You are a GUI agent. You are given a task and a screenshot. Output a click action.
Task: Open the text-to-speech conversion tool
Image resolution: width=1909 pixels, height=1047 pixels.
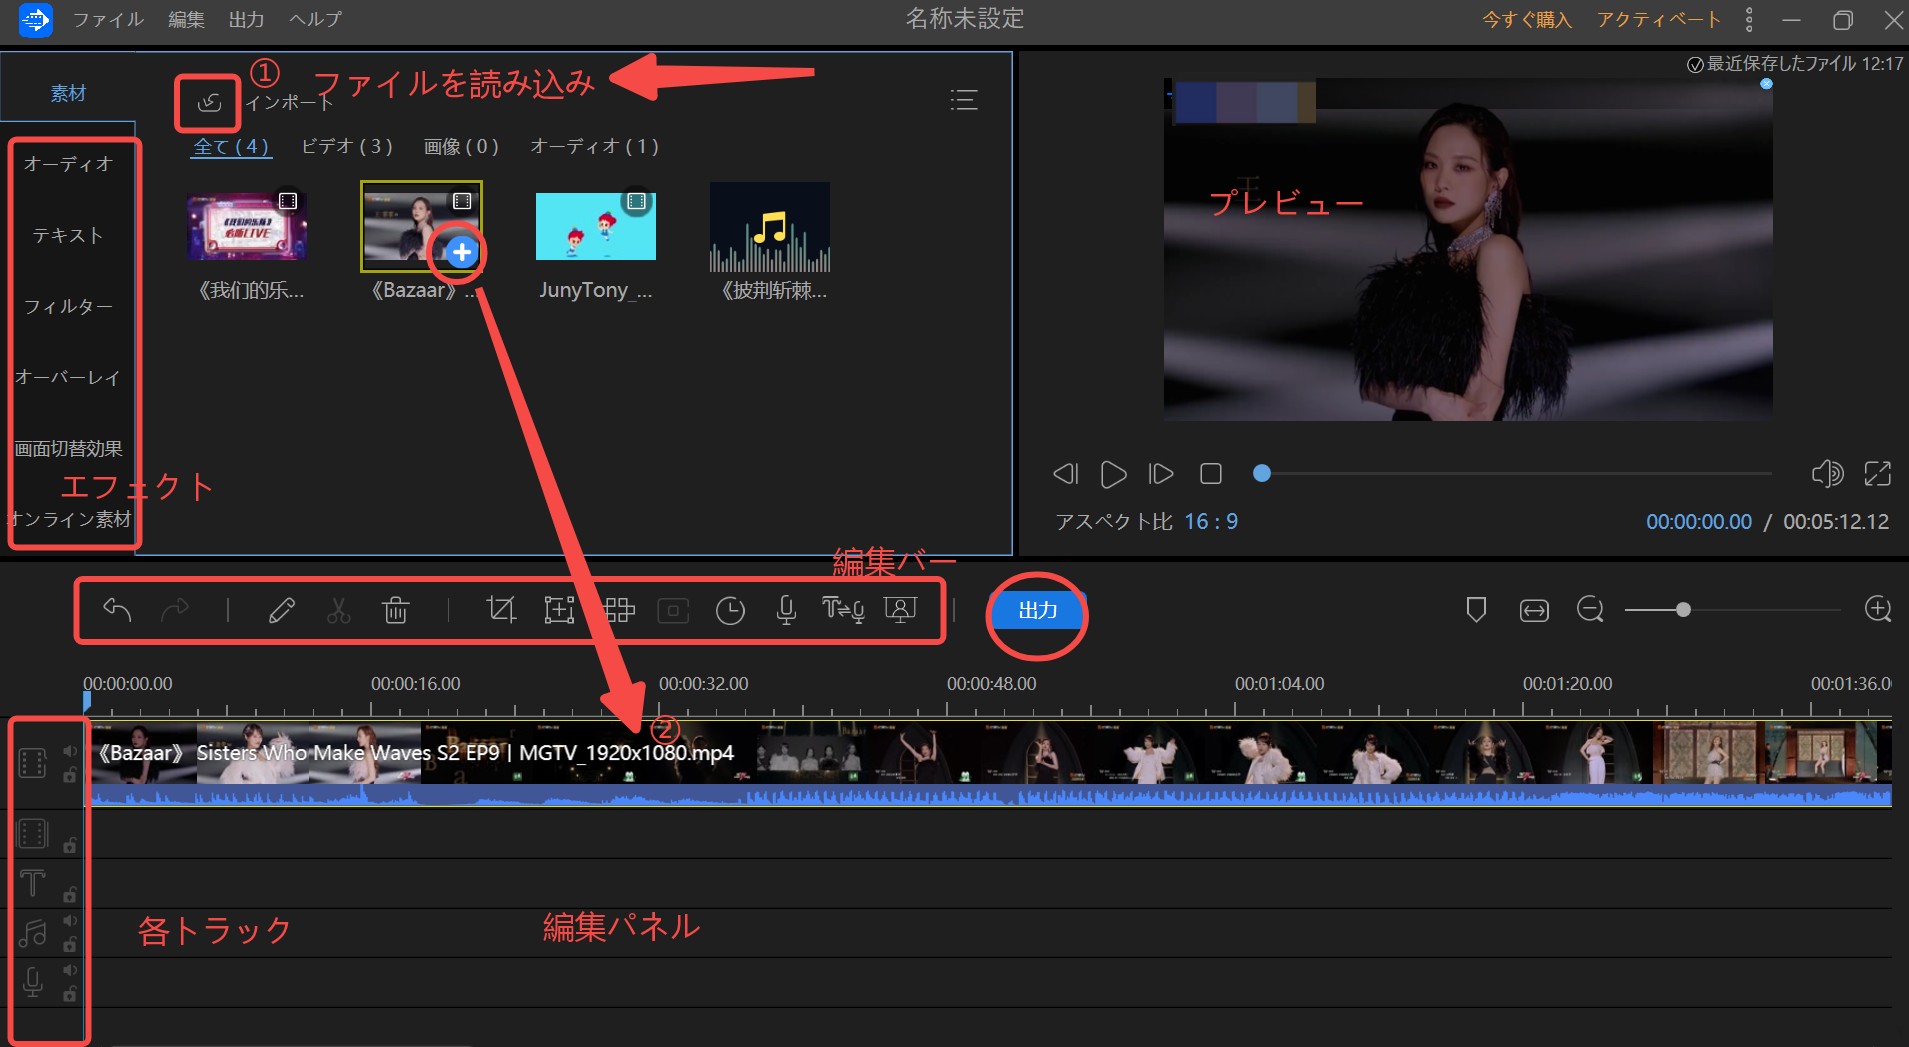843,610
